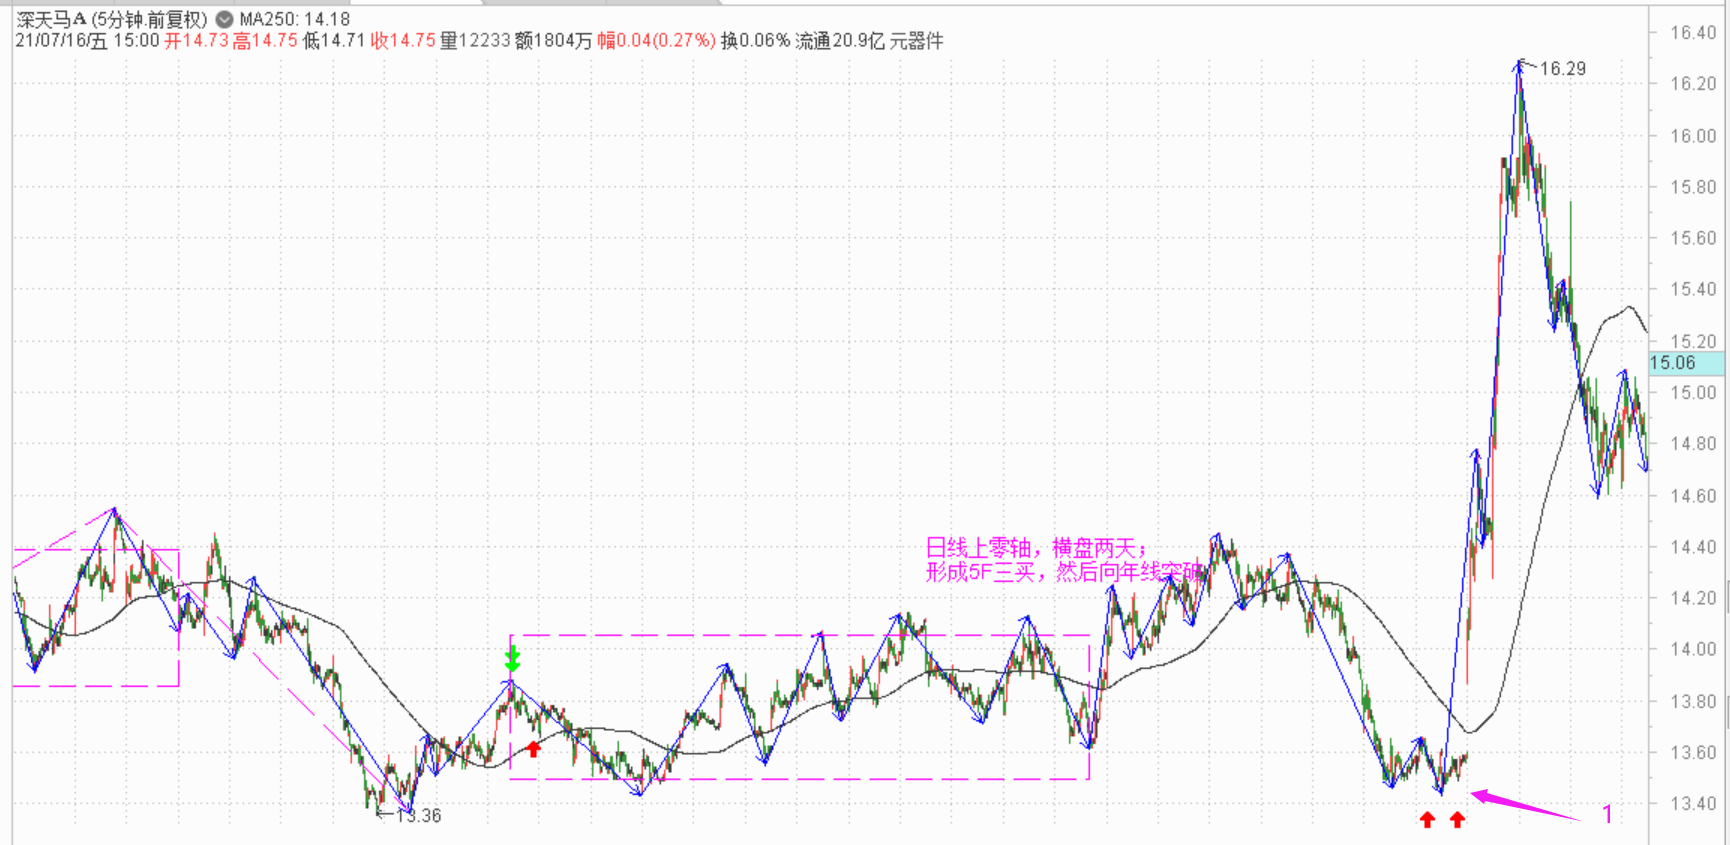Click the 15.06 current price tag
This screenshot has height=845, width=1730.
coord(1673,363)
